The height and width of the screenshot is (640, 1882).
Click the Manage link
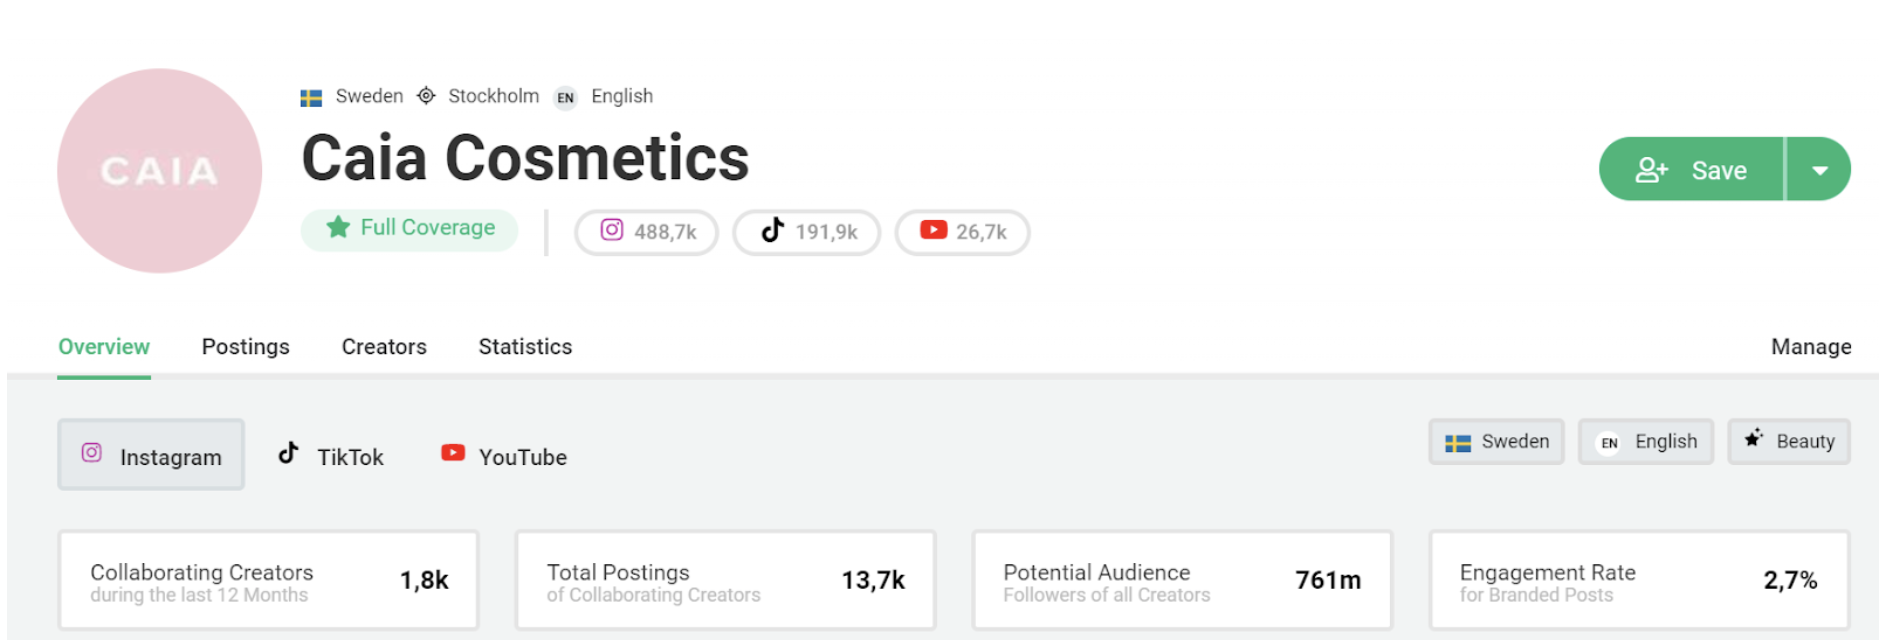tap(1811, 347)
